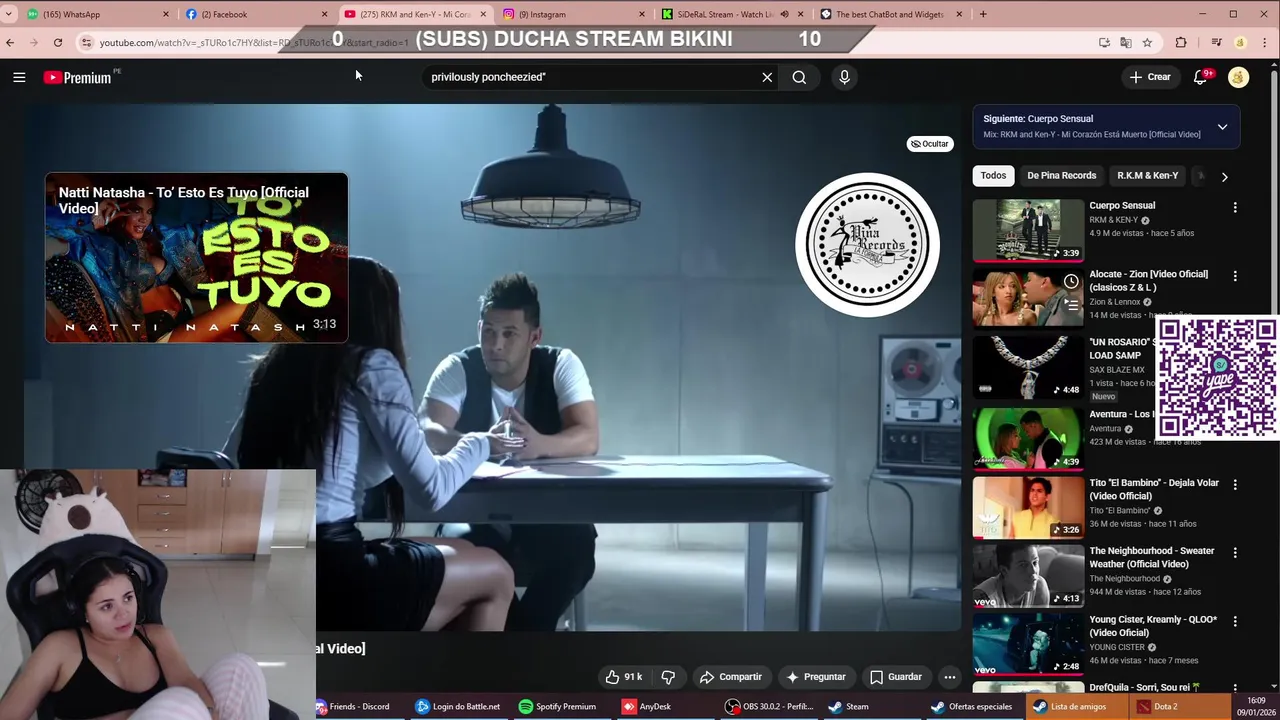Open options for Alocate - Zion video
Screen dimensions: 1280x720
point(1235,276)
